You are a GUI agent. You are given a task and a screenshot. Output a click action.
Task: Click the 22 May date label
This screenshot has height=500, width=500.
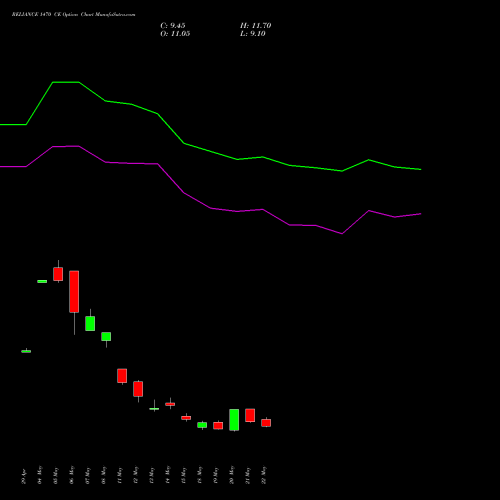(x=264, y=475)
